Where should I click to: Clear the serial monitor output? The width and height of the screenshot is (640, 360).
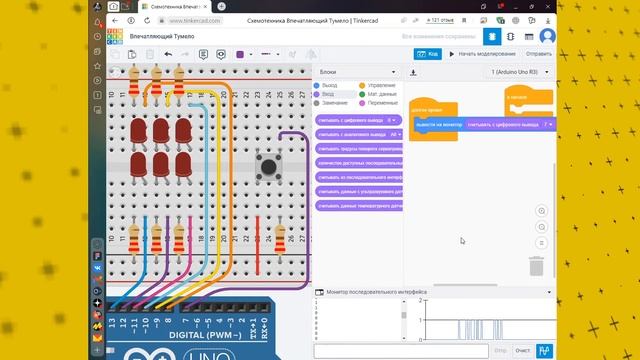point(522,351)
